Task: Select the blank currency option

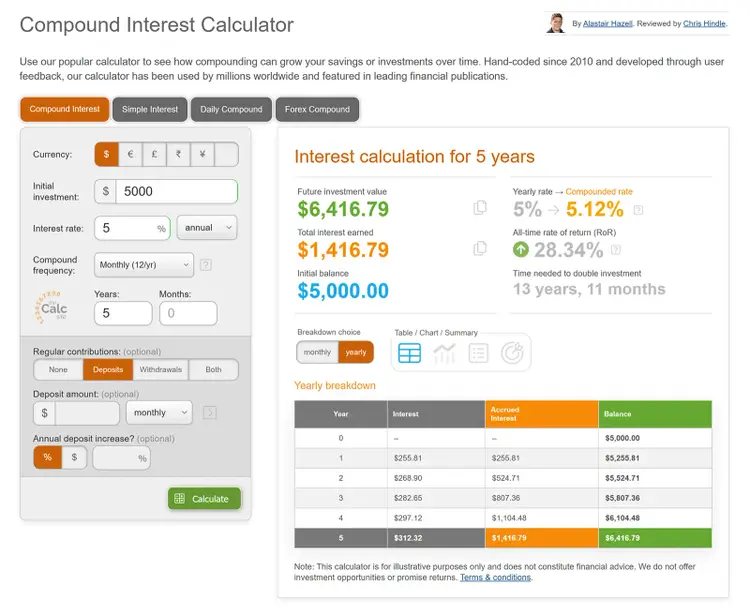Action: [227, 154]
